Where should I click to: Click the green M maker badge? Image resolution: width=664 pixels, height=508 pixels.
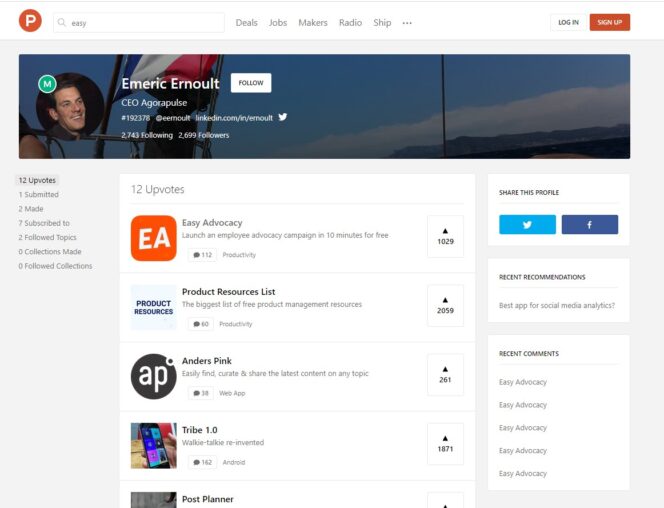pos(47,84)
